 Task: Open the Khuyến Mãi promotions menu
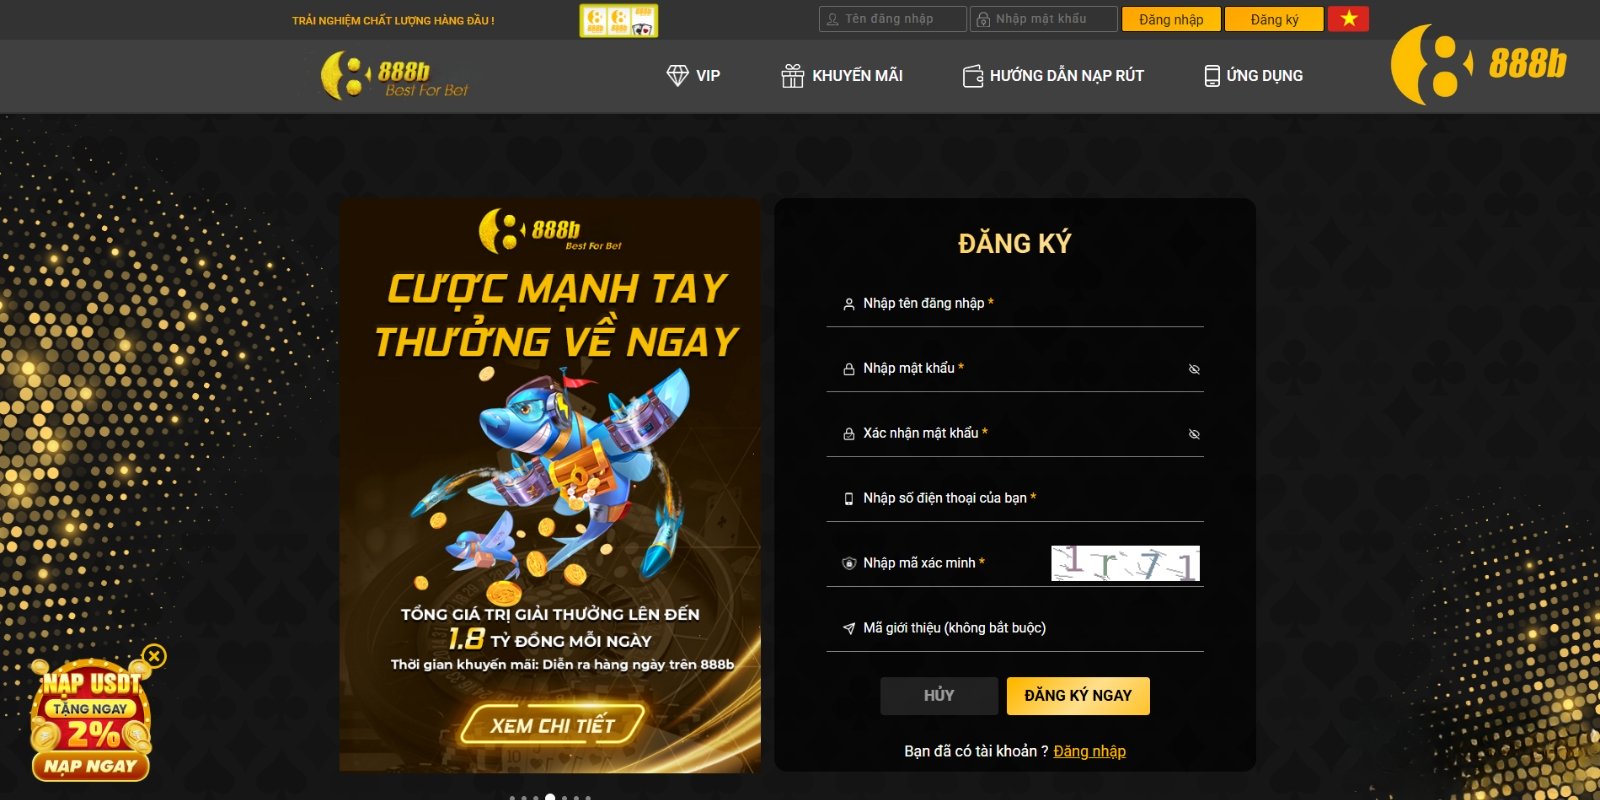pyautogui.click(x=842, y=76)
